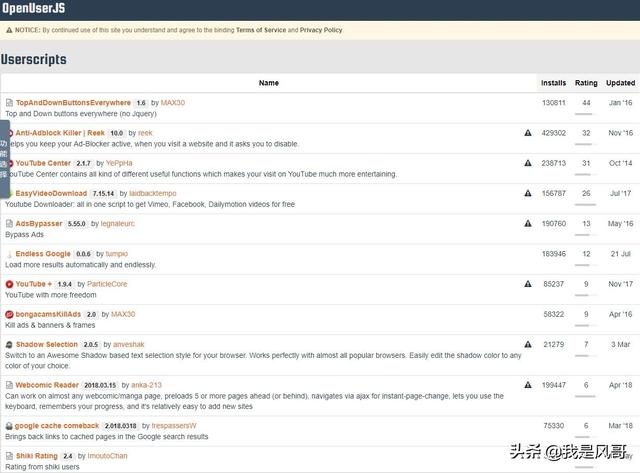Click the warning icon on EasyVideoDownload row
The image size is (640, 473).
(x=528, y=193)
